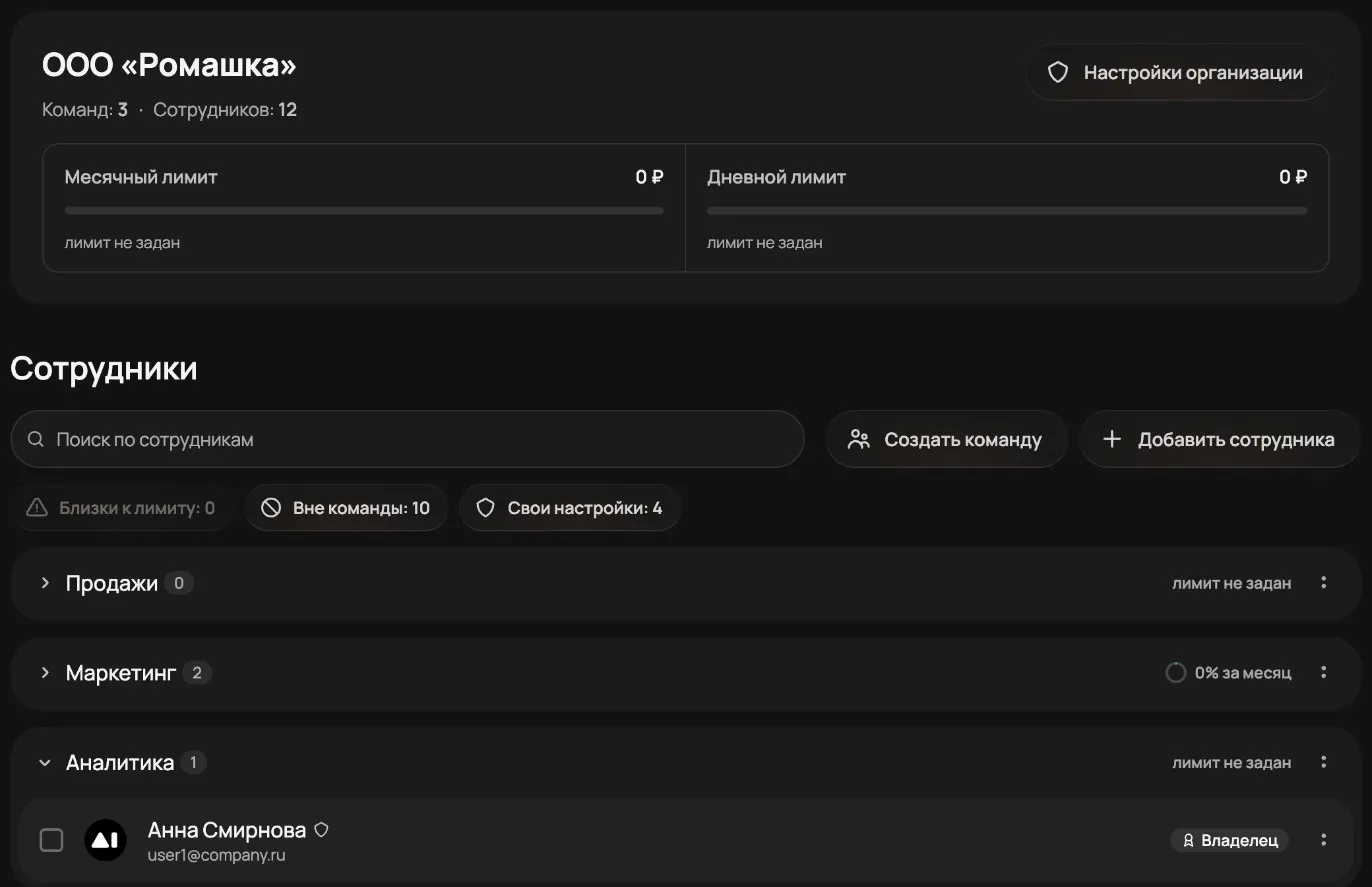The height and width of the screenshot is (887, 1372).
Task: Click the Продажи team name
Action: point(112,583)
